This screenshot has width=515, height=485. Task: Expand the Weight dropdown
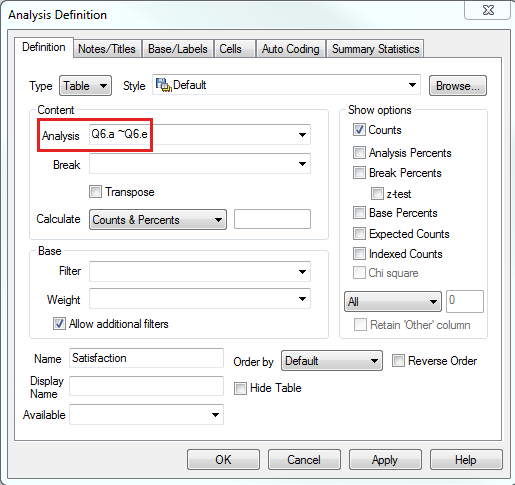[302, 299]
